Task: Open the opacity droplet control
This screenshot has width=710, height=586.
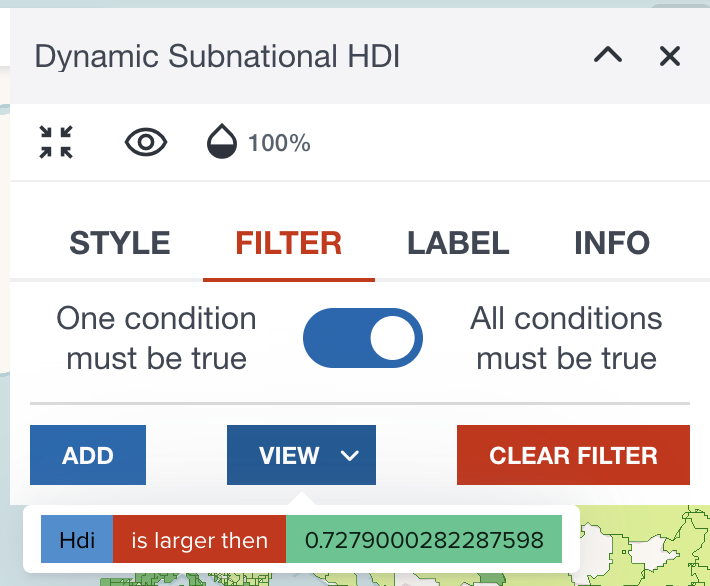Action: 222,141
